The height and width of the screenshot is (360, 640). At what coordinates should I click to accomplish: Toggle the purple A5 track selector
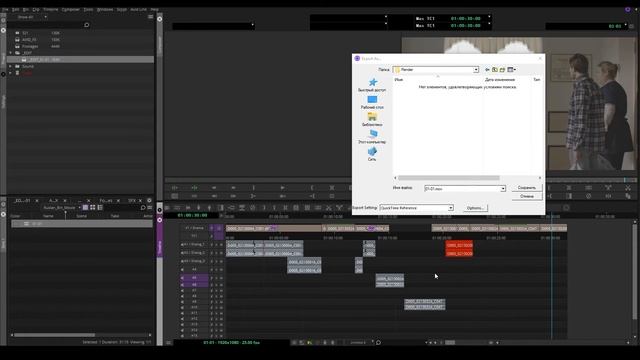(194, 278)
